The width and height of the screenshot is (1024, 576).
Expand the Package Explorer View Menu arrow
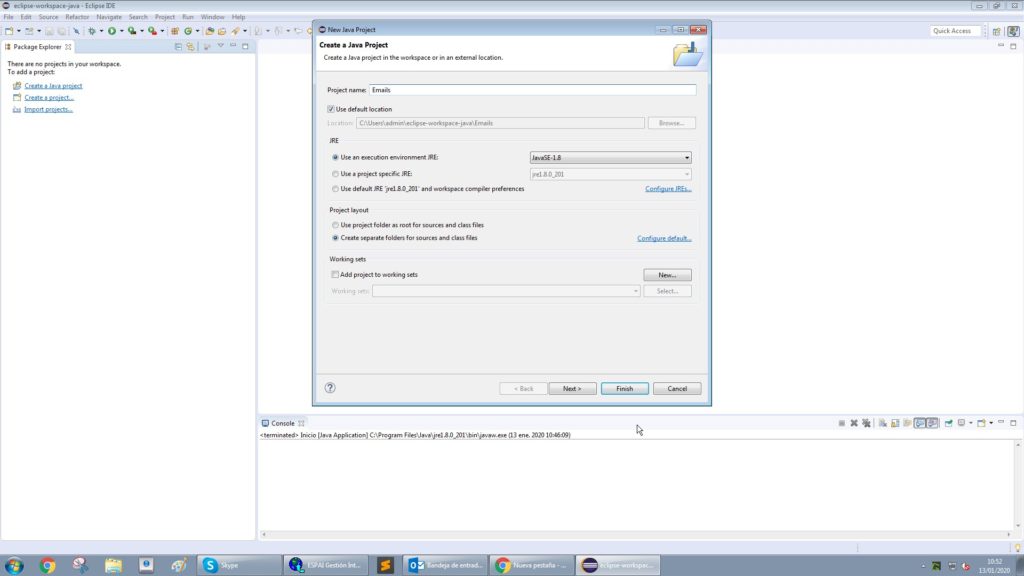pos(220,47)
